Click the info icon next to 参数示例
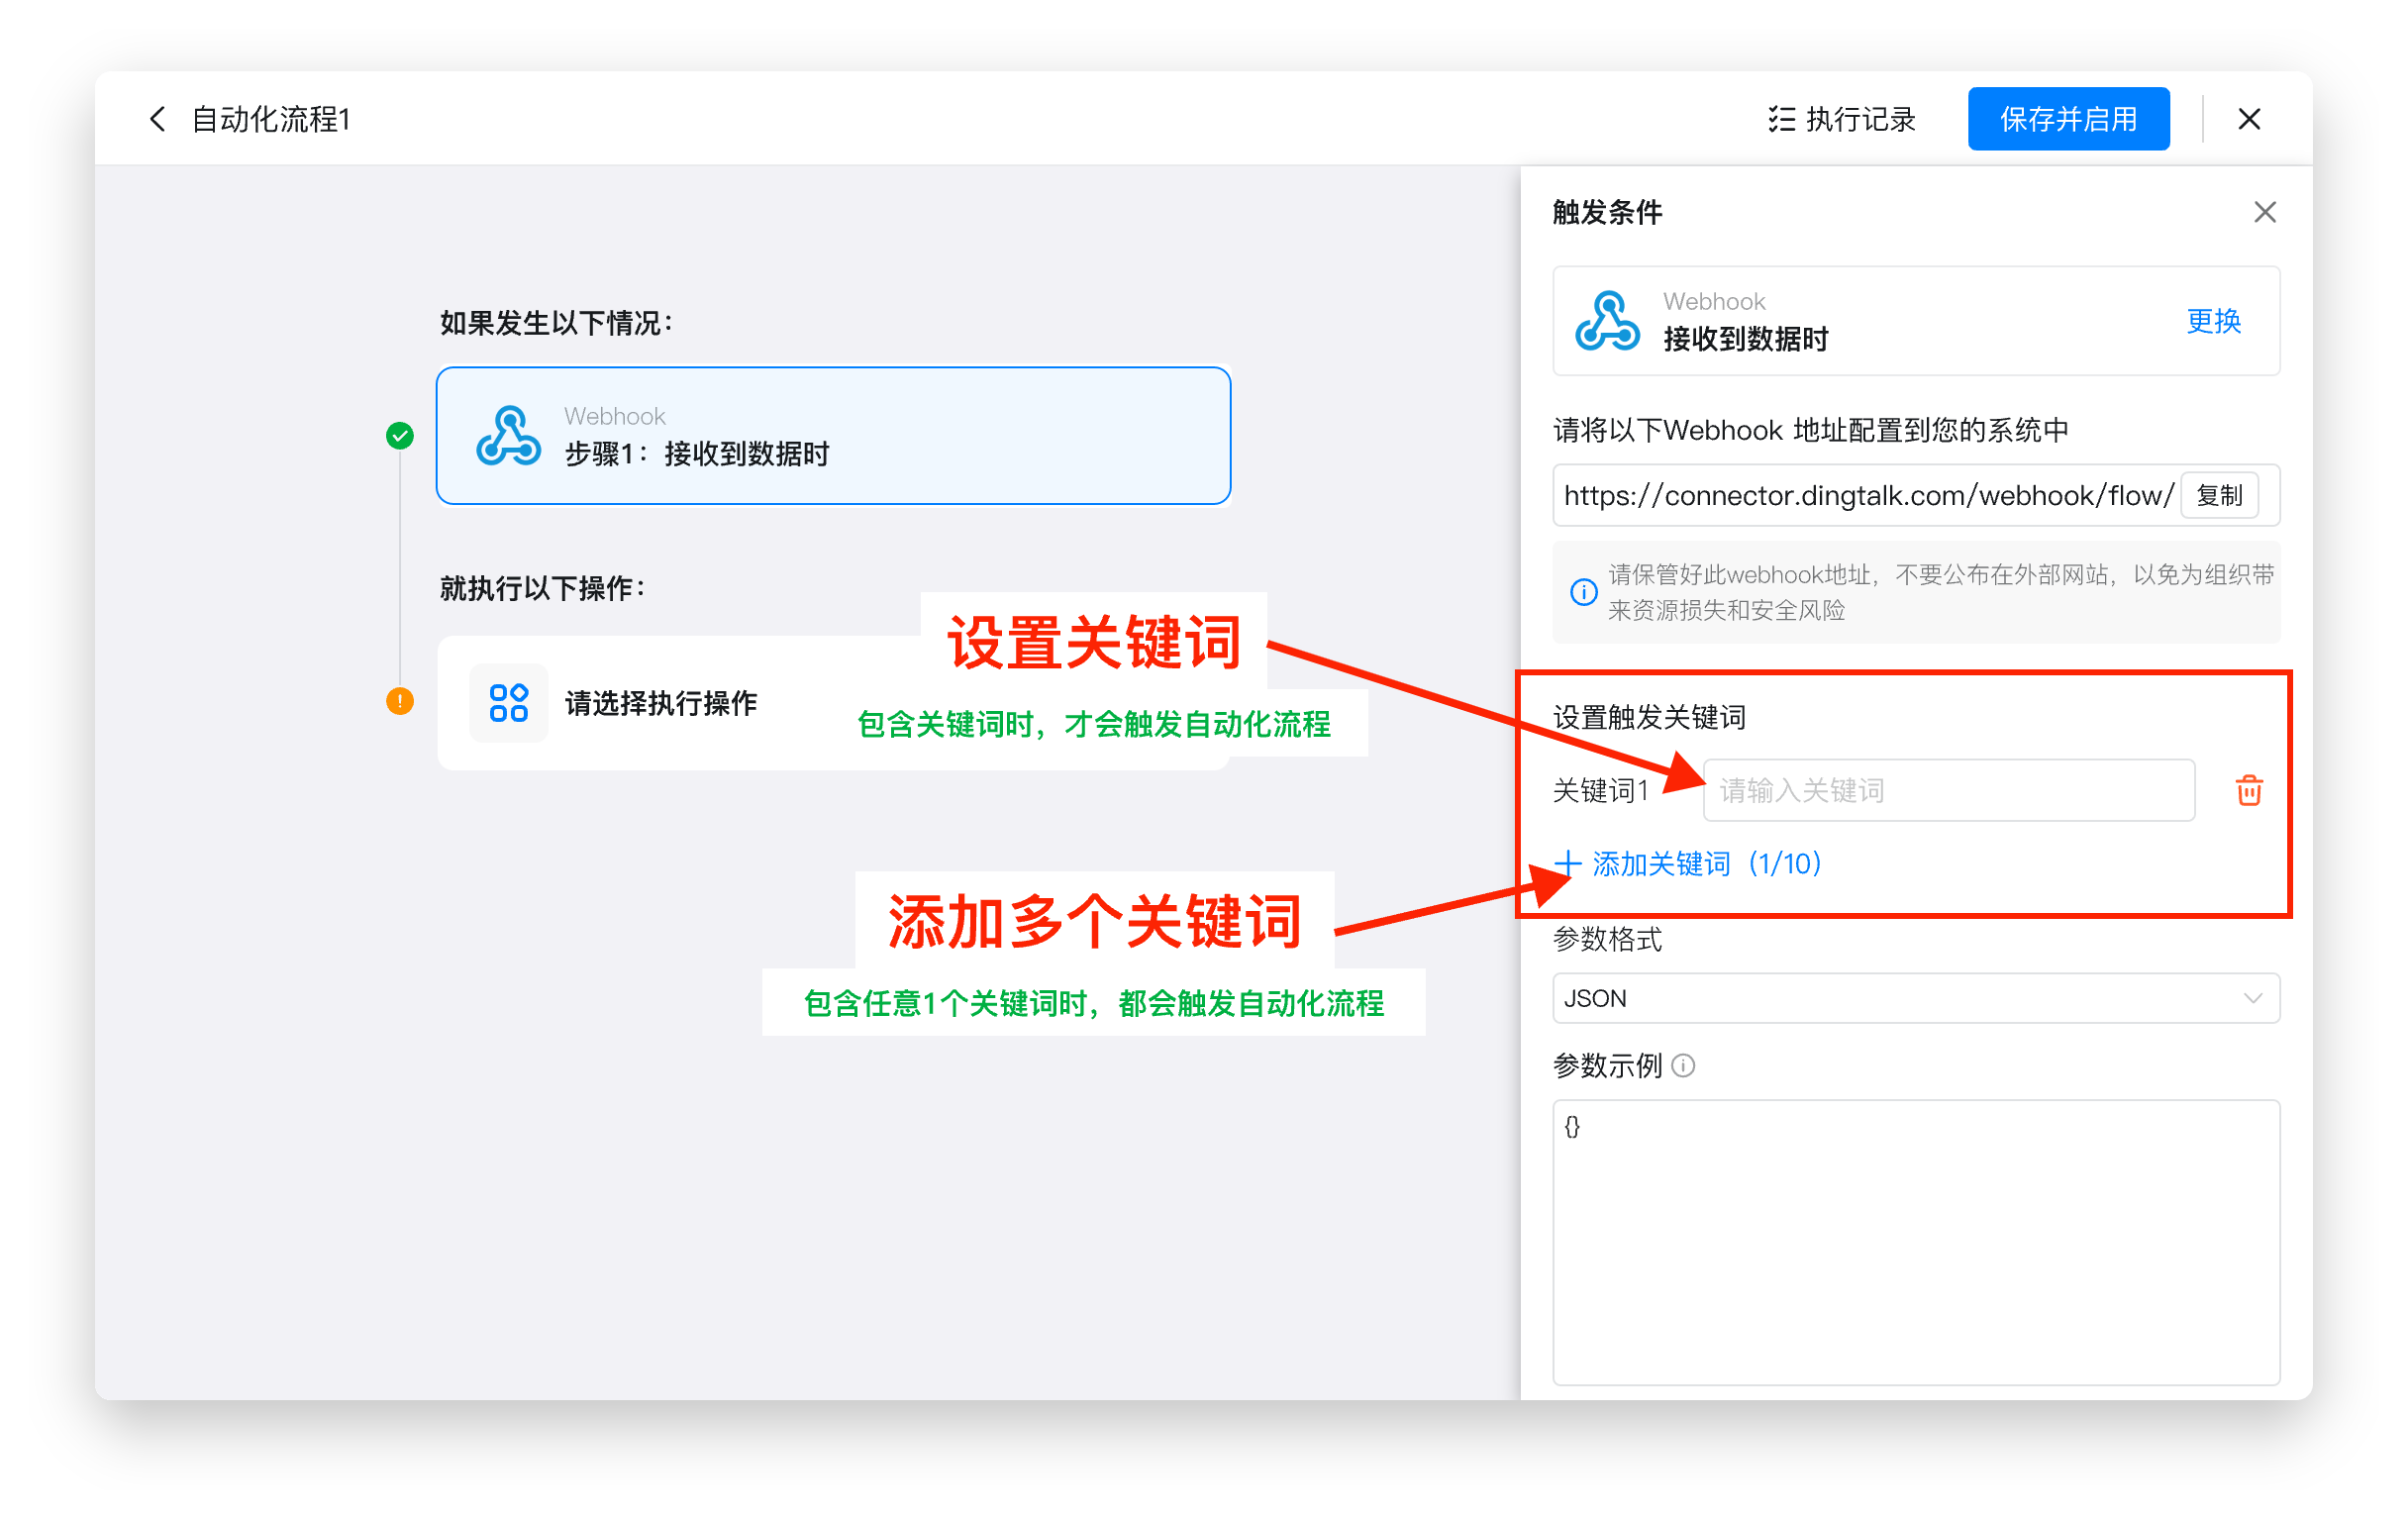2408x1519 pixels. click(x=1684, y=1066)
